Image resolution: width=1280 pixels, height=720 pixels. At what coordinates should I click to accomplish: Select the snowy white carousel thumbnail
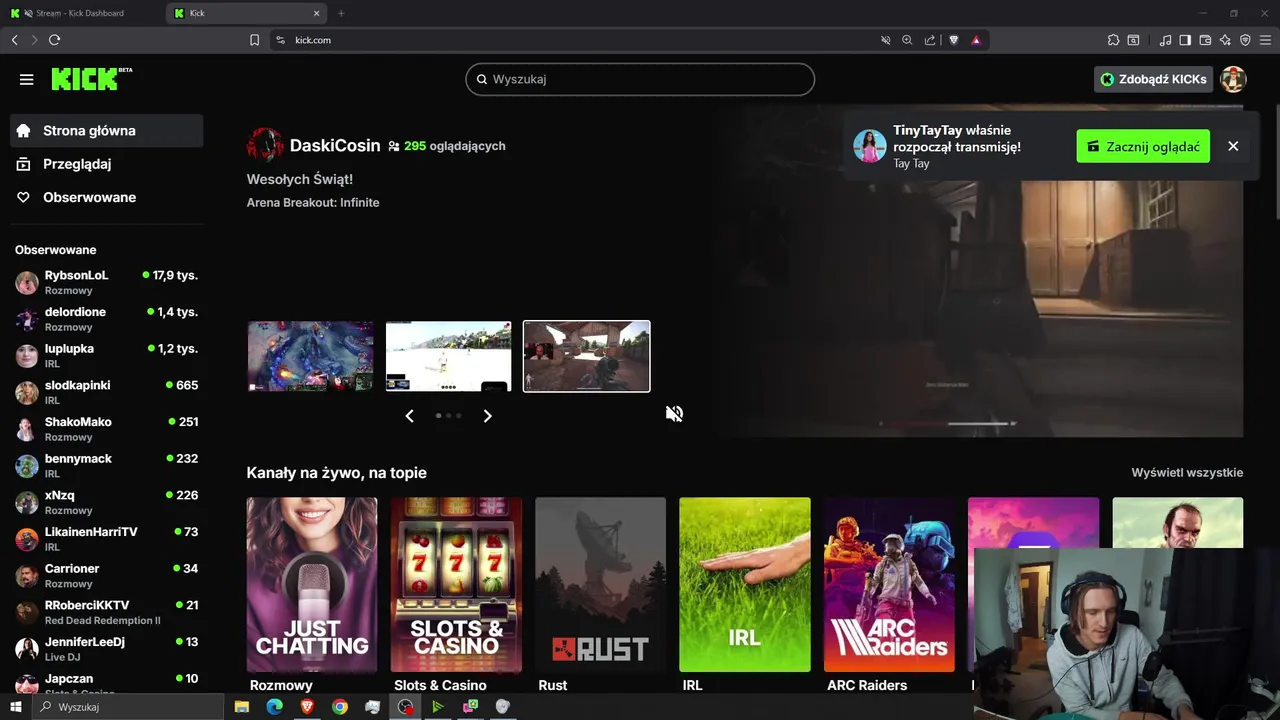[x=449, y=356]
